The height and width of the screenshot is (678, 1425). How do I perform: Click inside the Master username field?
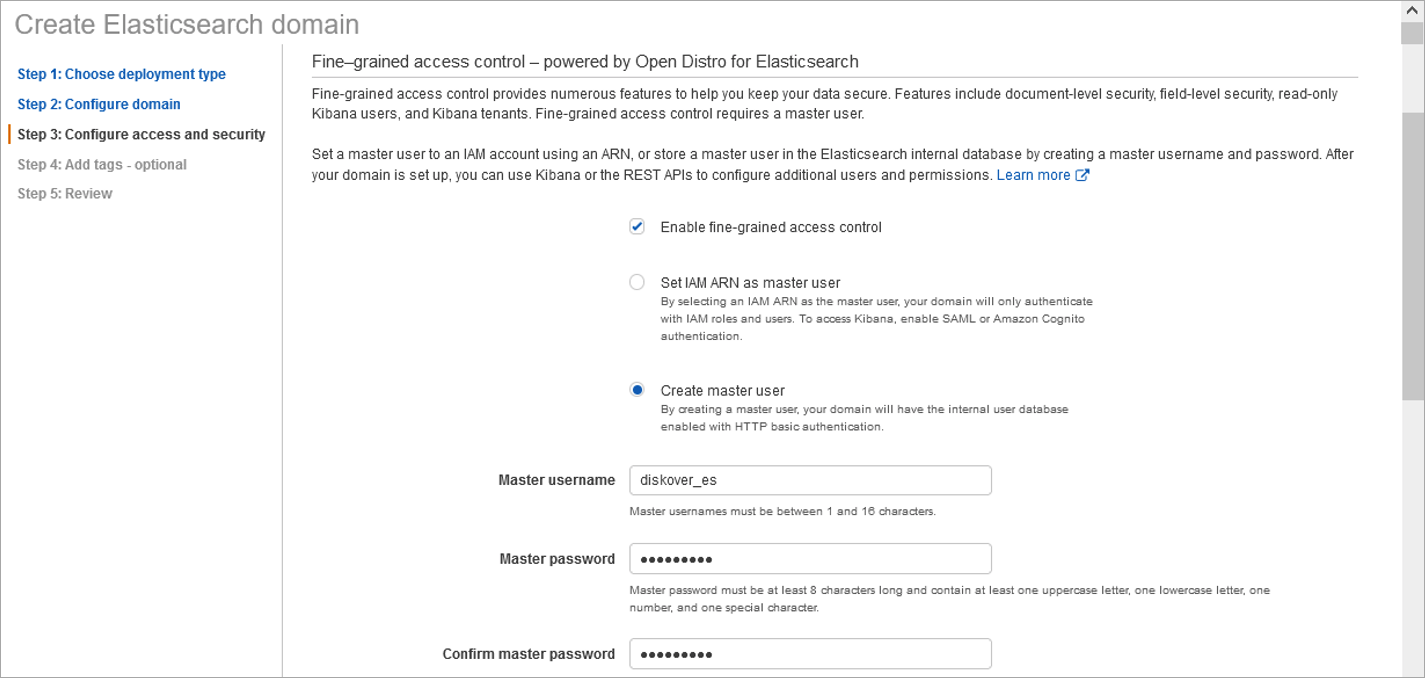pyautogui.click(x=810, y=480)
